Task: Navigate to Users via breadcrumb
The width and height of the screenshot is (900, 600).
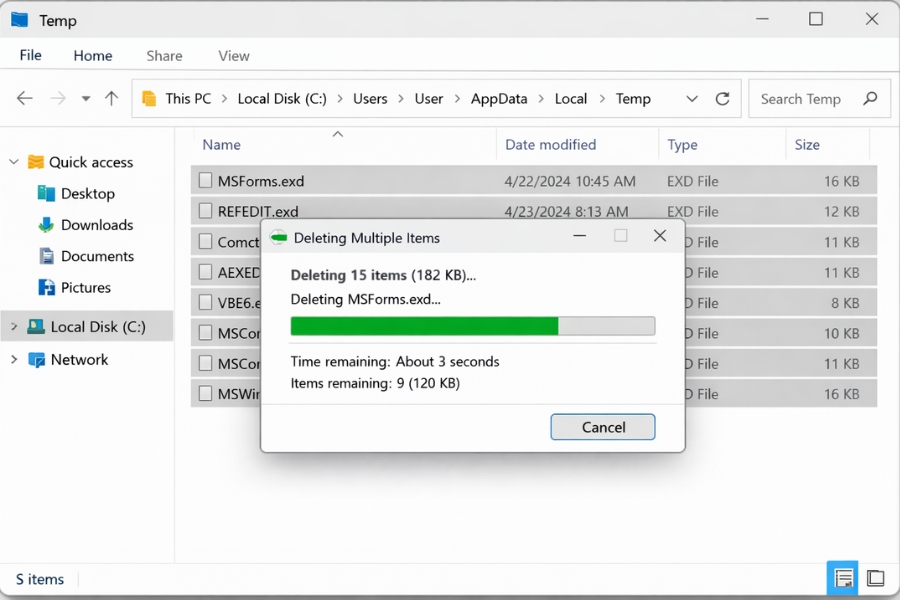Action: 370,98
